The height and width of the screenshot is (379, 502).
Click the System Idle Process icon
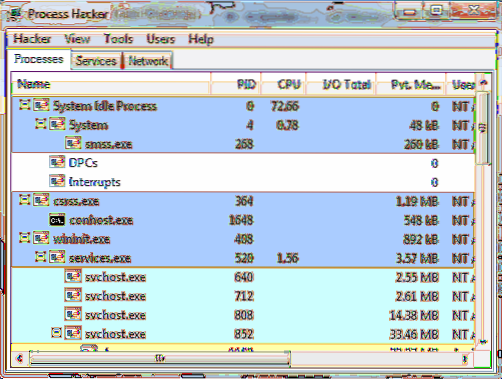pos(41,106)
